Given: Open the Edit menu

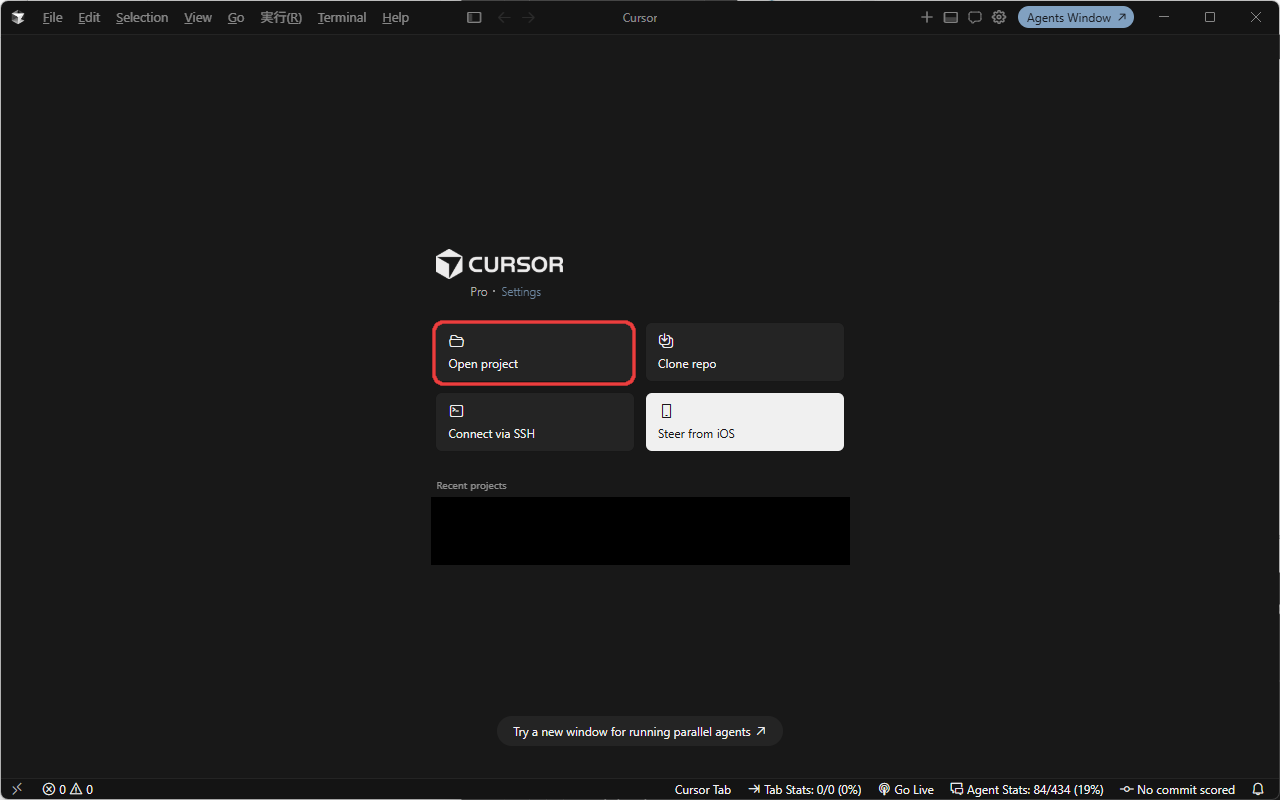Looking at the screenshot, I should [89, 18].
